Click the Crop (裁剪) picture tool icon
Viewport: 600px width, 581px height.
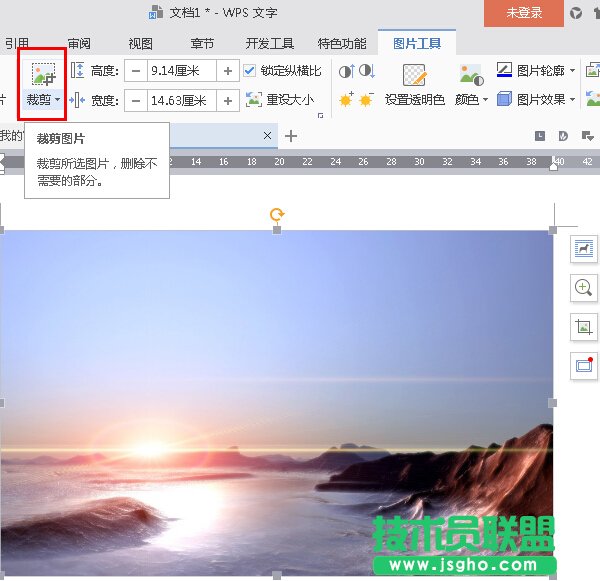pyautogui.click(x=43, y=75)
